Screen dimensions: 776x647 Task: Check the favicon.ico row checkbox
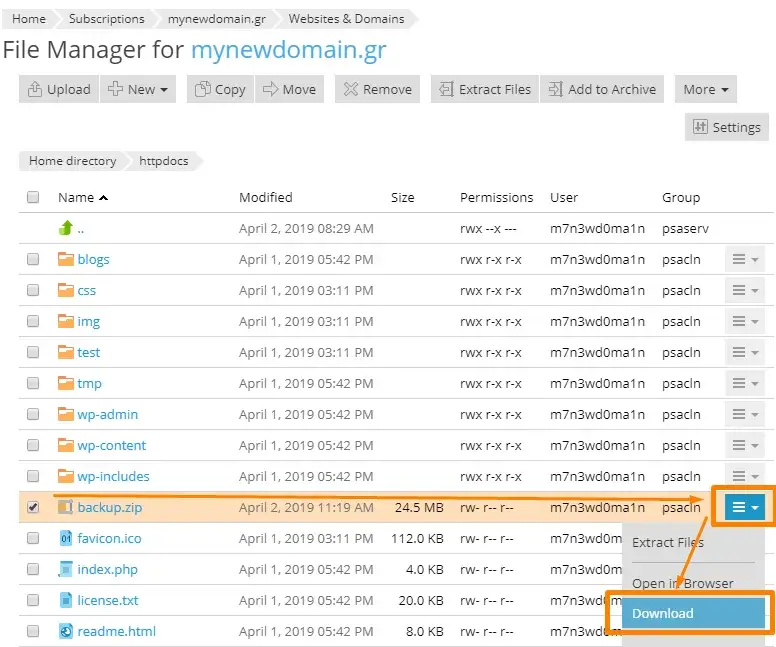tap(33, 538)
